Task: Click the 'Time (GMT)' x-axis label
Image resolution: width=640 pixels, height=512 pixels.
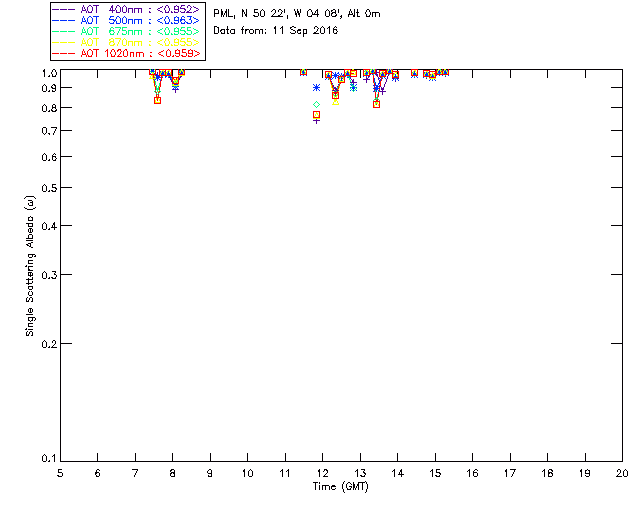Action: click(341, 487)
